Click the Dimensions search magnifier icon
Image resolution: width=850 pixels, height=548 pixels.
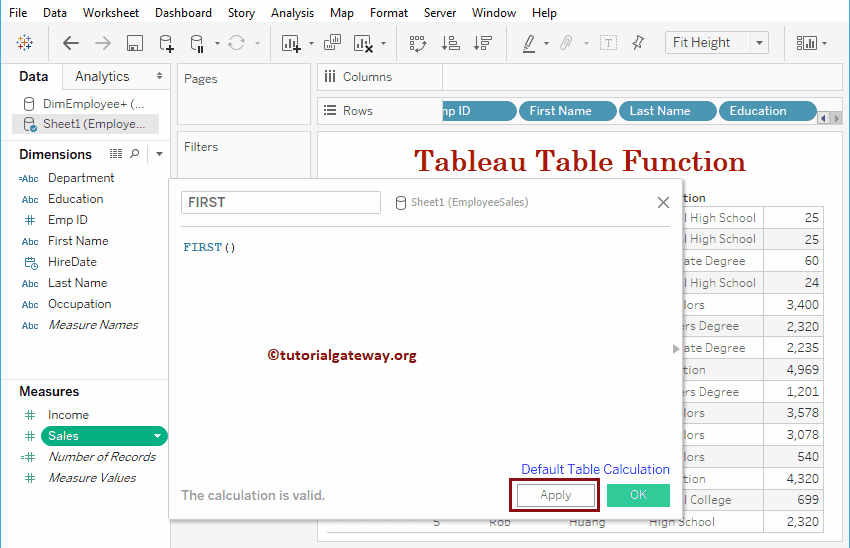pos(135,154)
